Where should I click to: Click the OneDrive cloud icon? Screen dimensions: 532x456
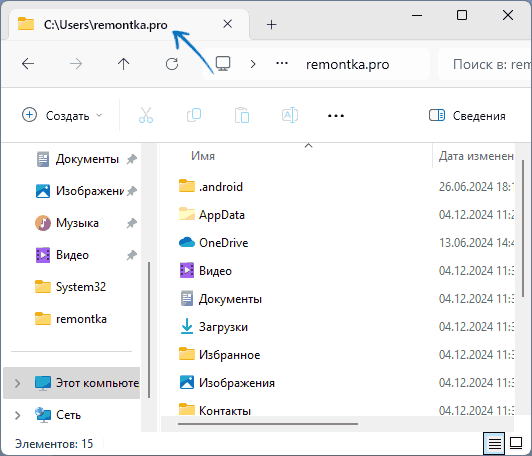click(x=187, y=242)
